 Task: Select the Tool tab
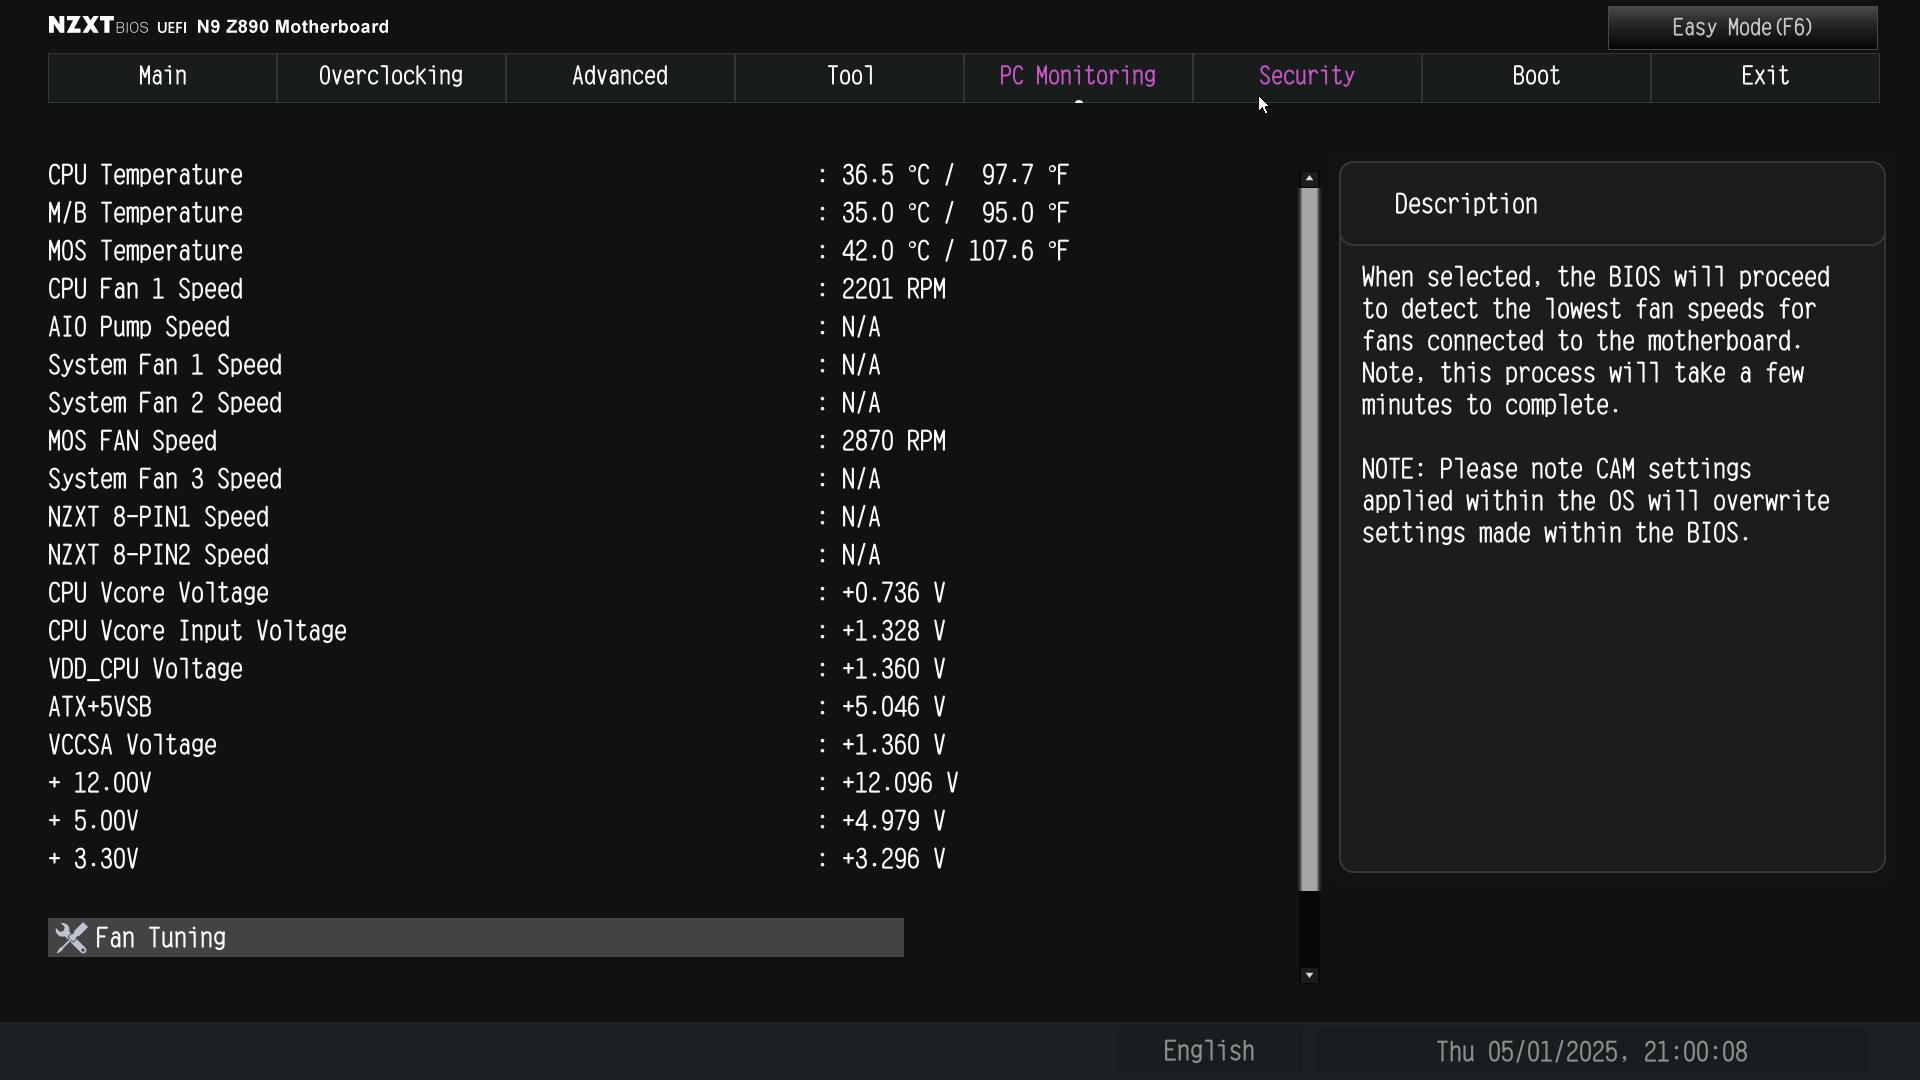click(x=849, y=77)
